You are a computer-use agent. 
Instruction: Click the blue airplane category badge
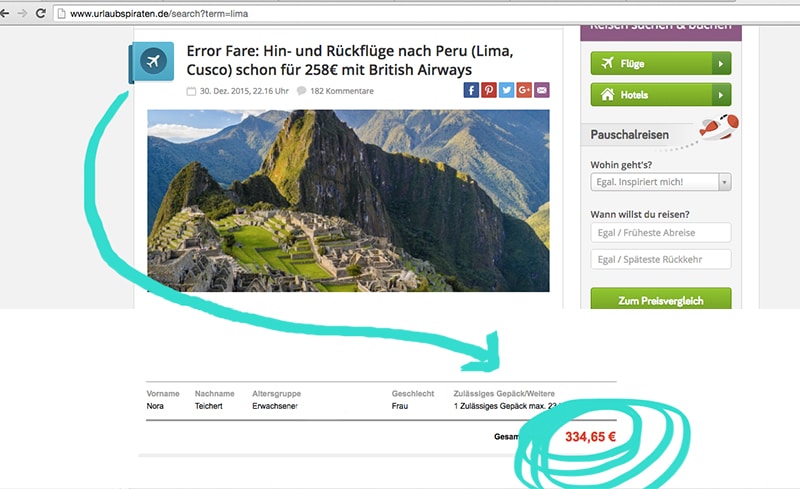pos(152,62)
